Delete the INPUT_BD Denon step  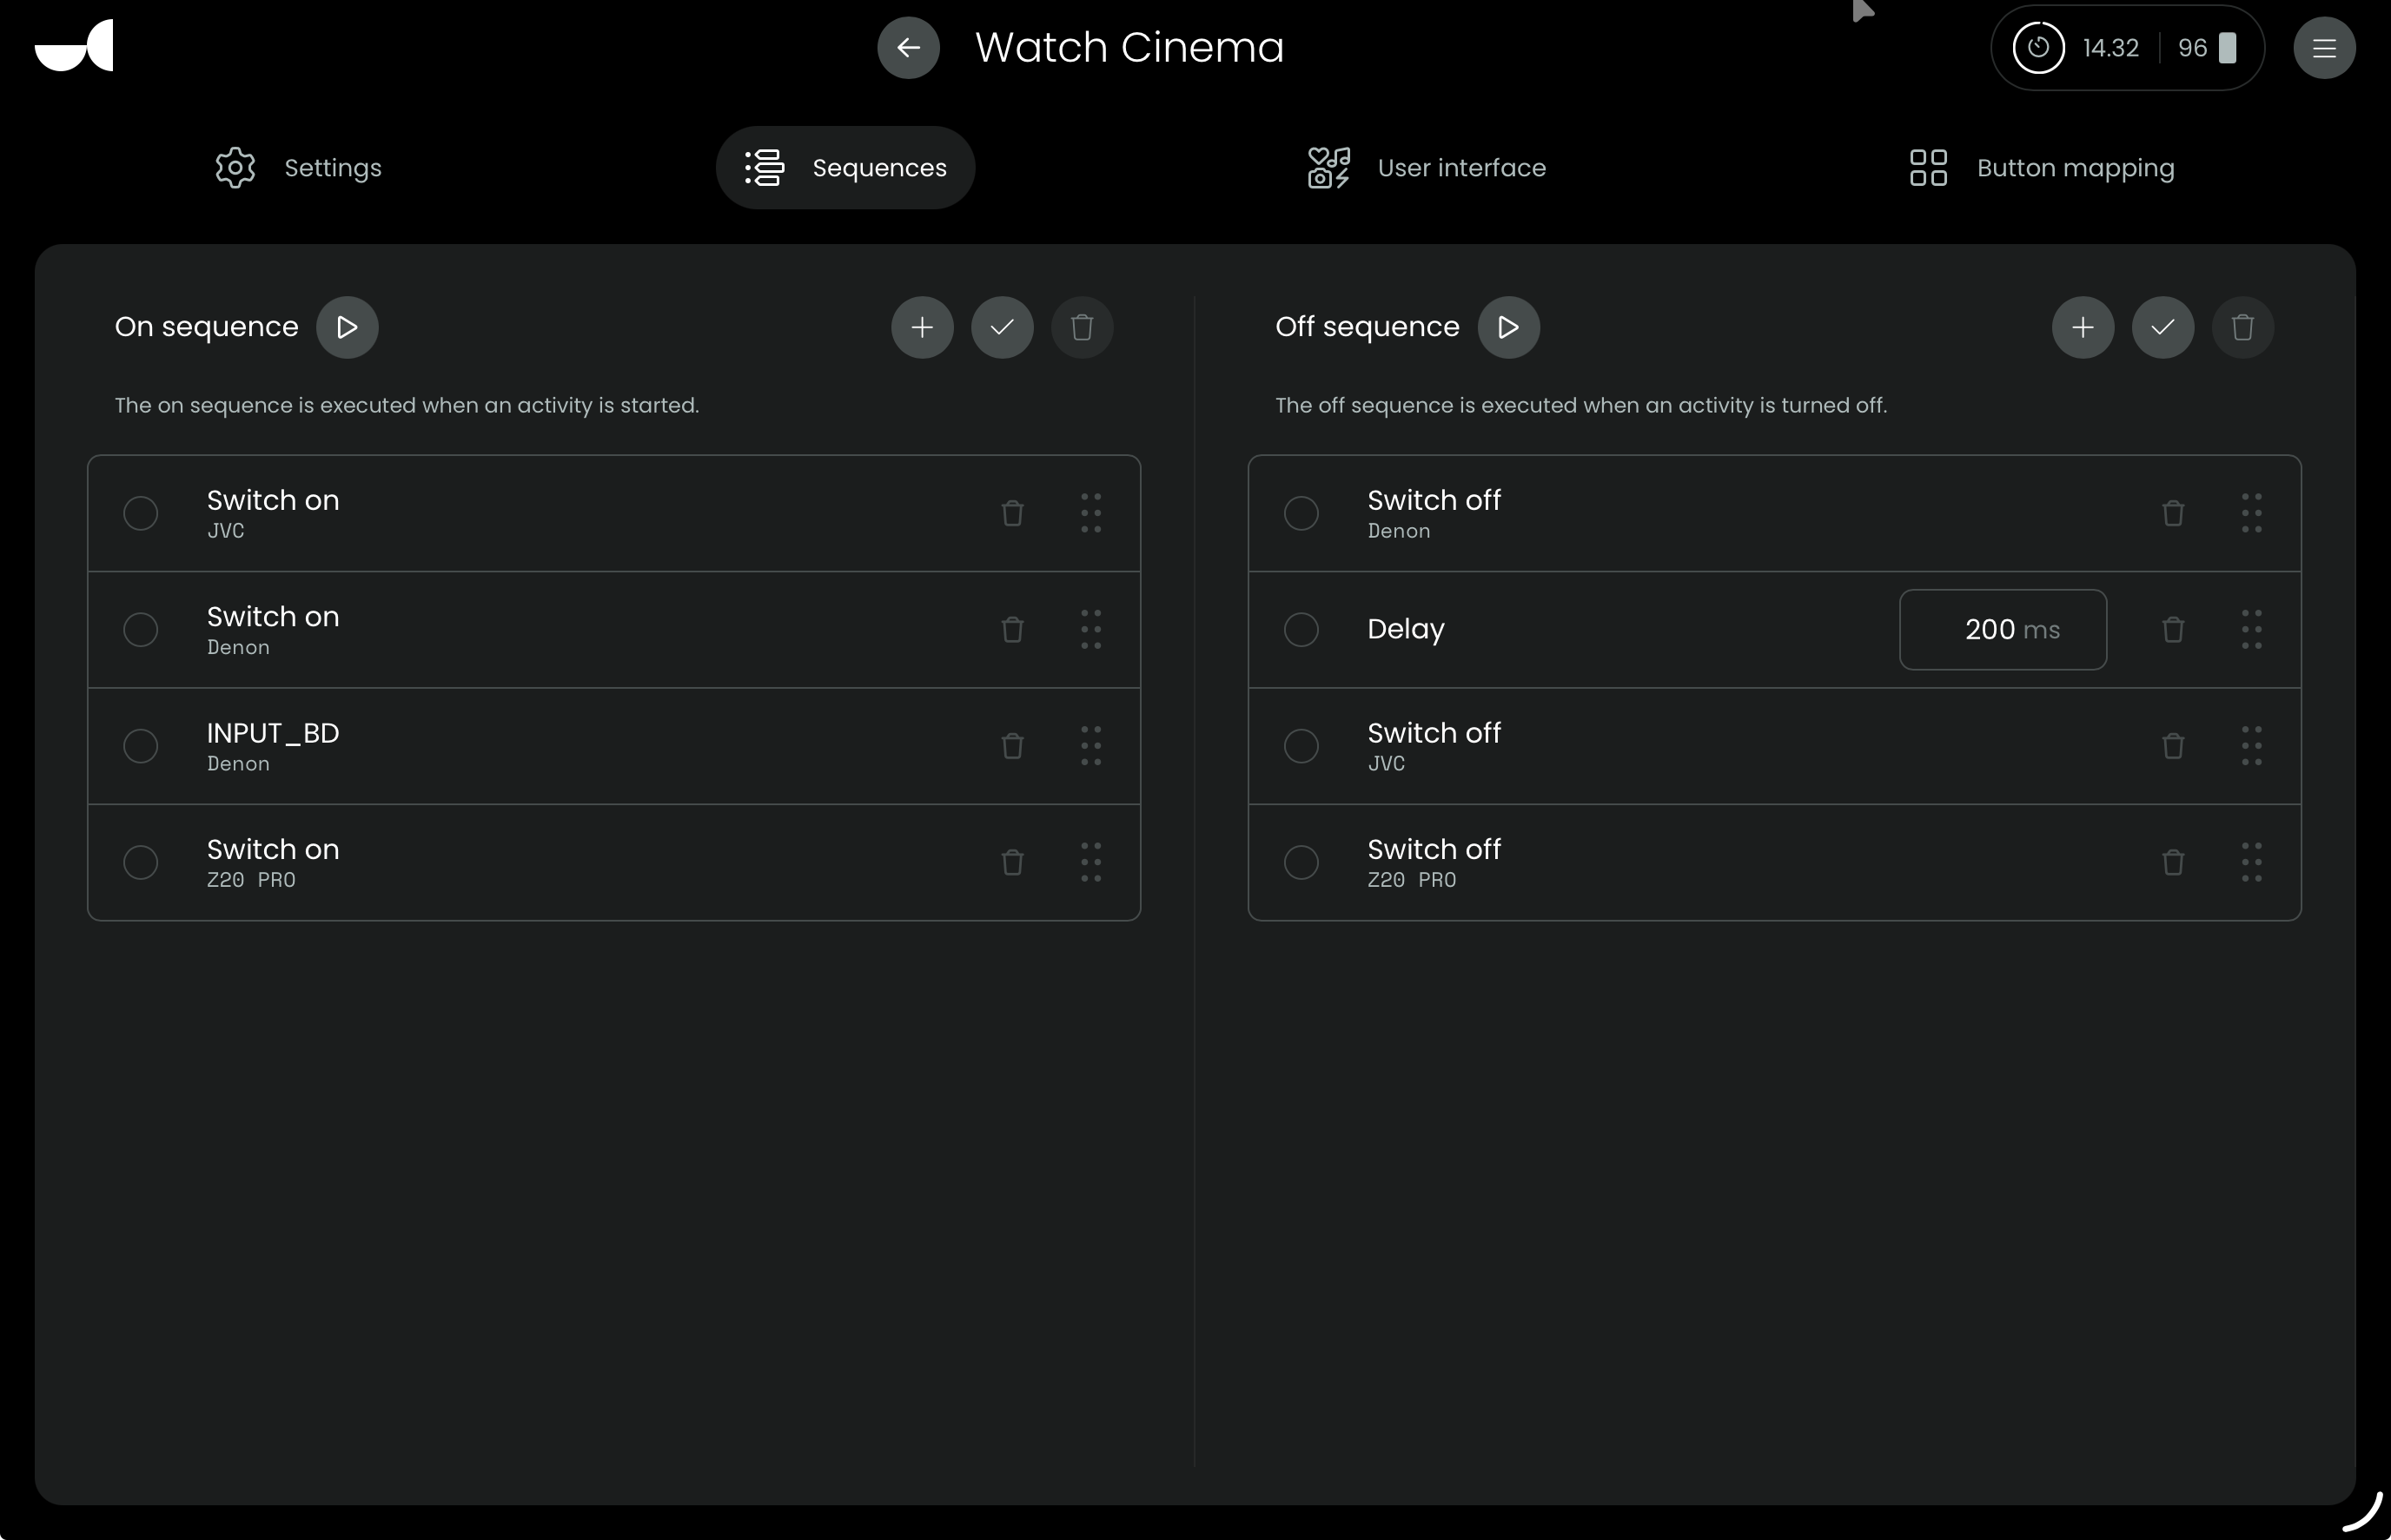1012,746
